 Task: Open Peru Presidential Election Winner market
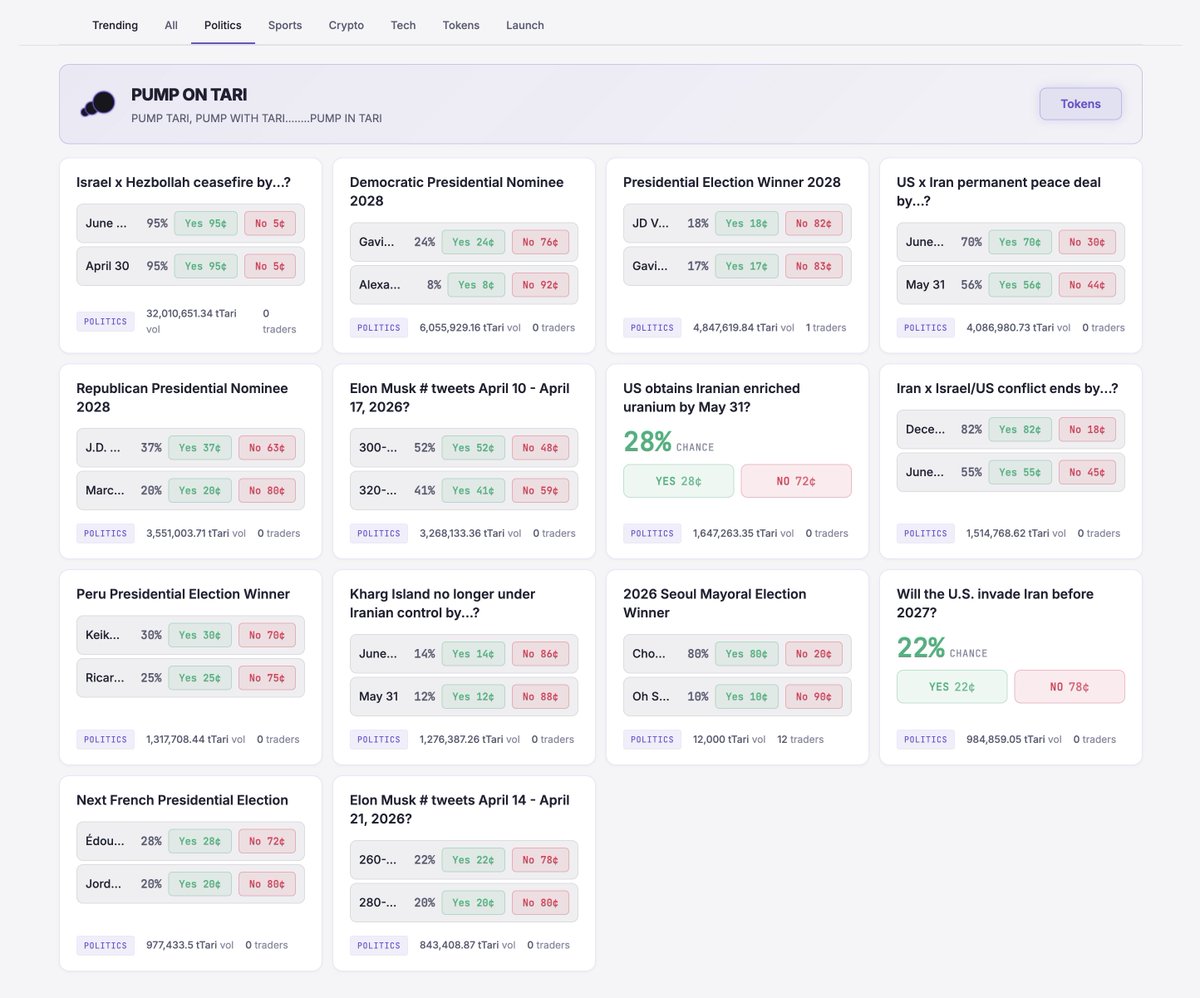183,595
